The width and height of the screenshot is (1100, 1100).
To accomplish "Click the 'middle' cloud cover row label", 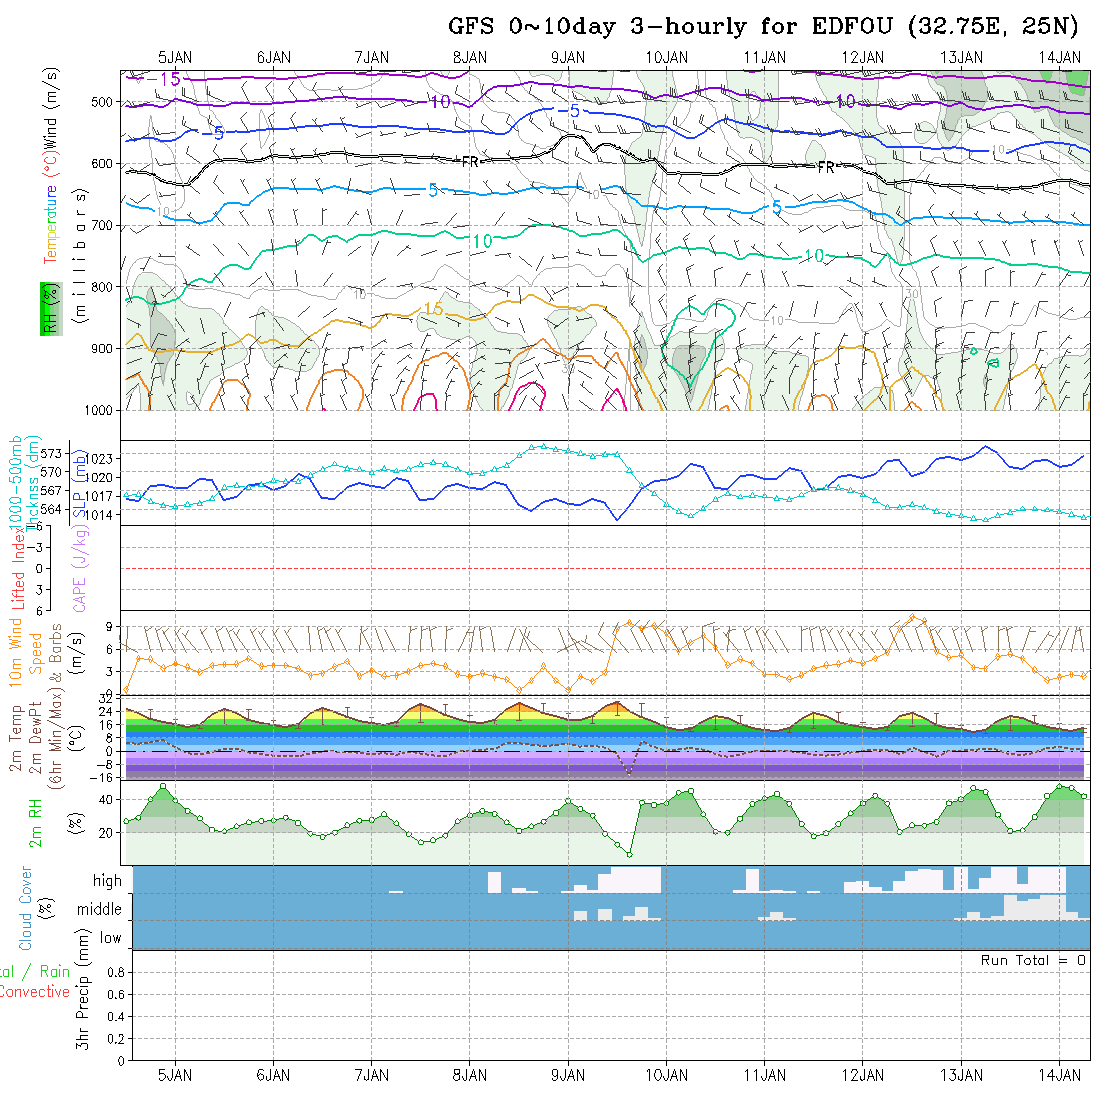I will (100, 910).
